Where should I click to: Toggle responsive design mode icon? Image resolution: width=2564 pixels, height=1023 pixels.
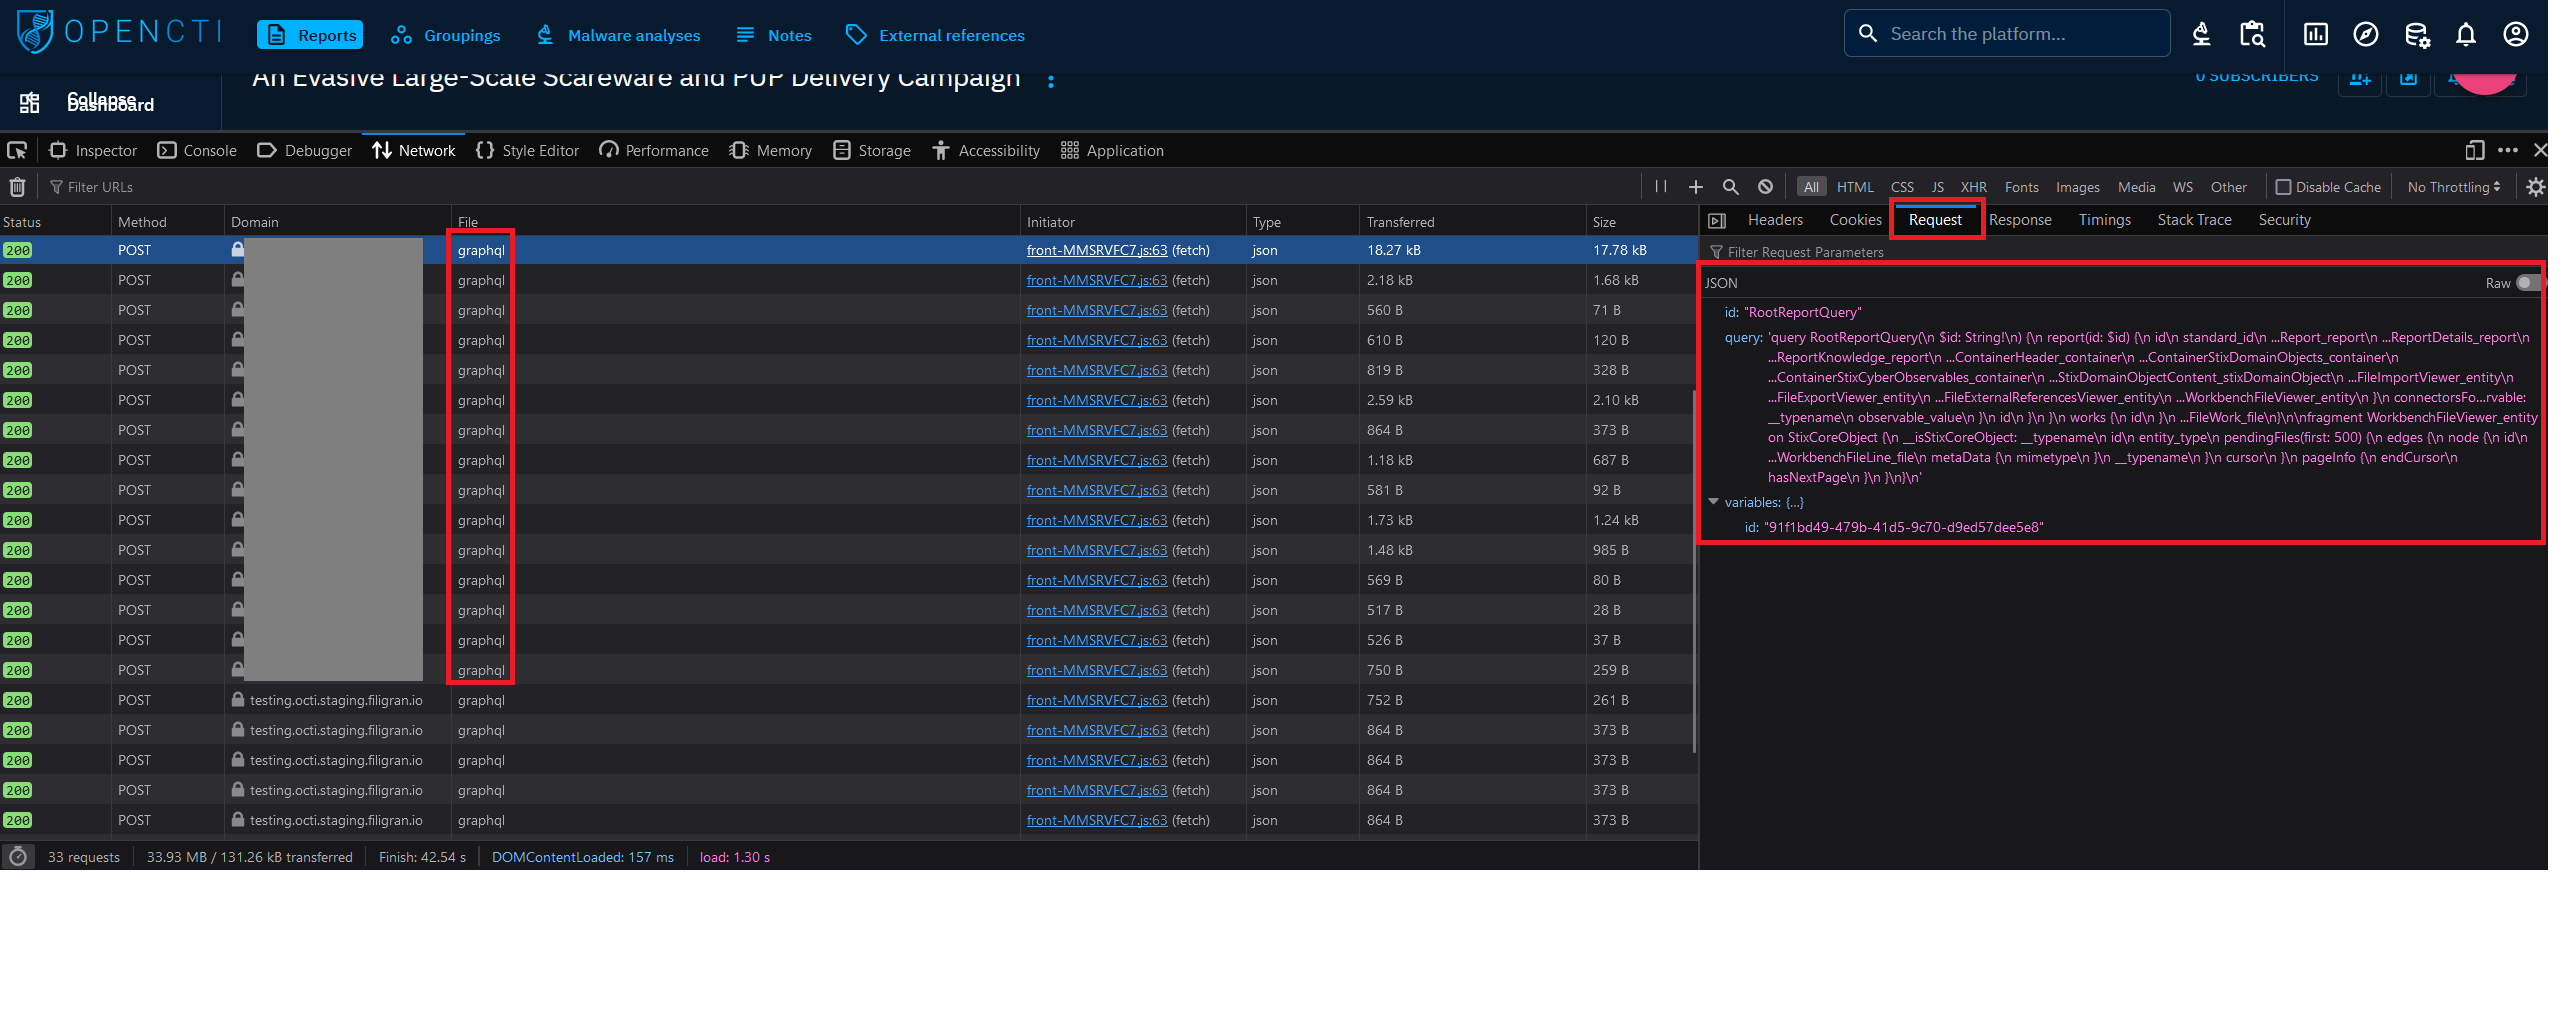[x=2475, y=151]
